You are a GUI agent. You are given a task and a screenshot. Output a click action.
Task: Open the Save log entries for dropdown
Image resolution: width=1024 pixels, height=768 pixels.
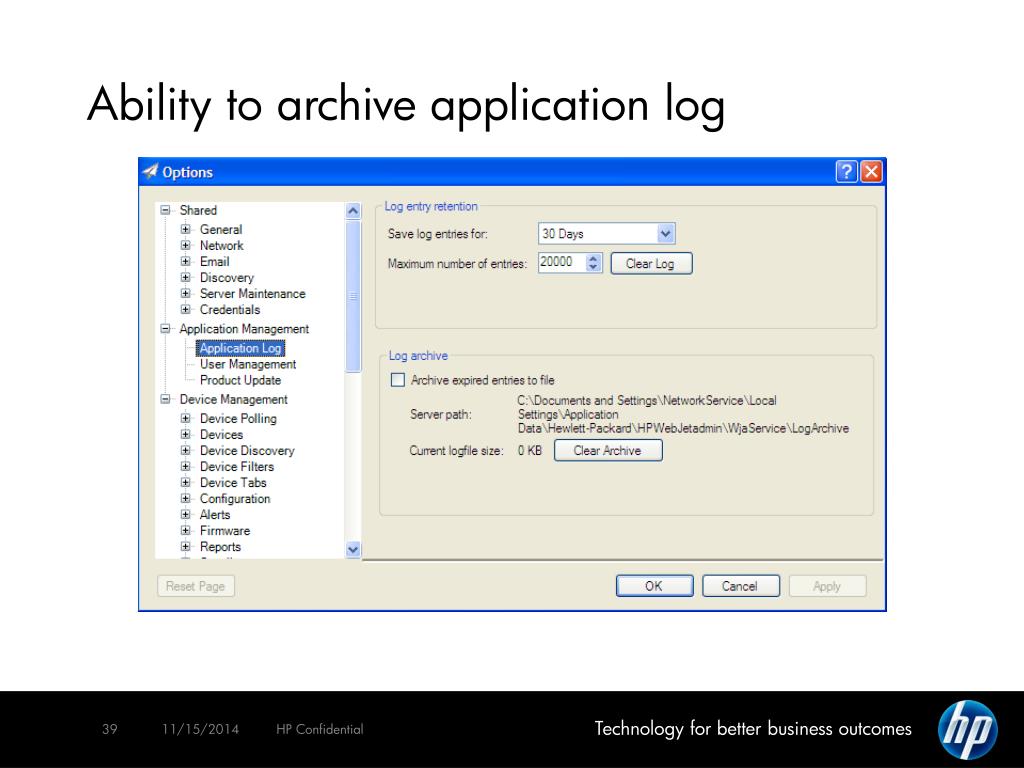tap(665, 234)
